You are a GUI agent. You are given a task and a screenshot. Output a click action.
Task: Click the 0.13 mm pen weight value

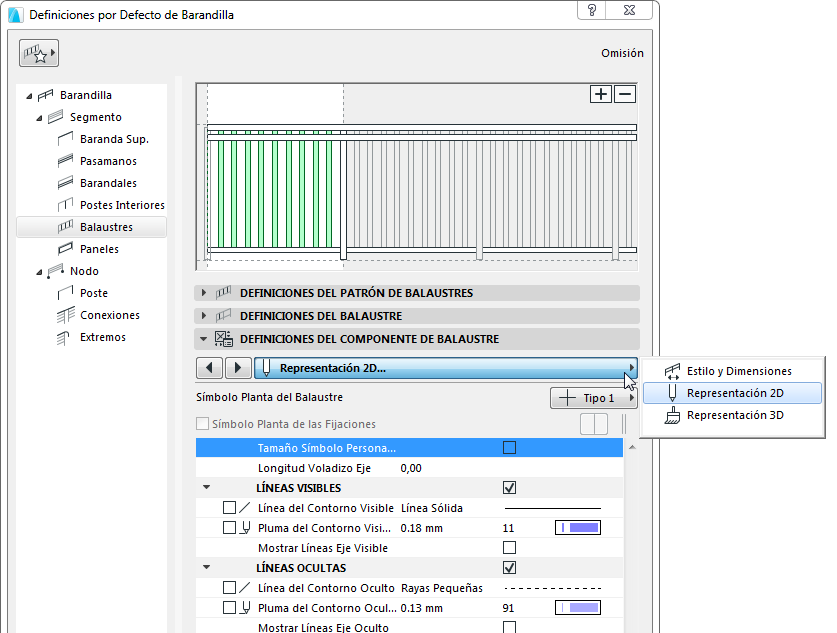422,608
